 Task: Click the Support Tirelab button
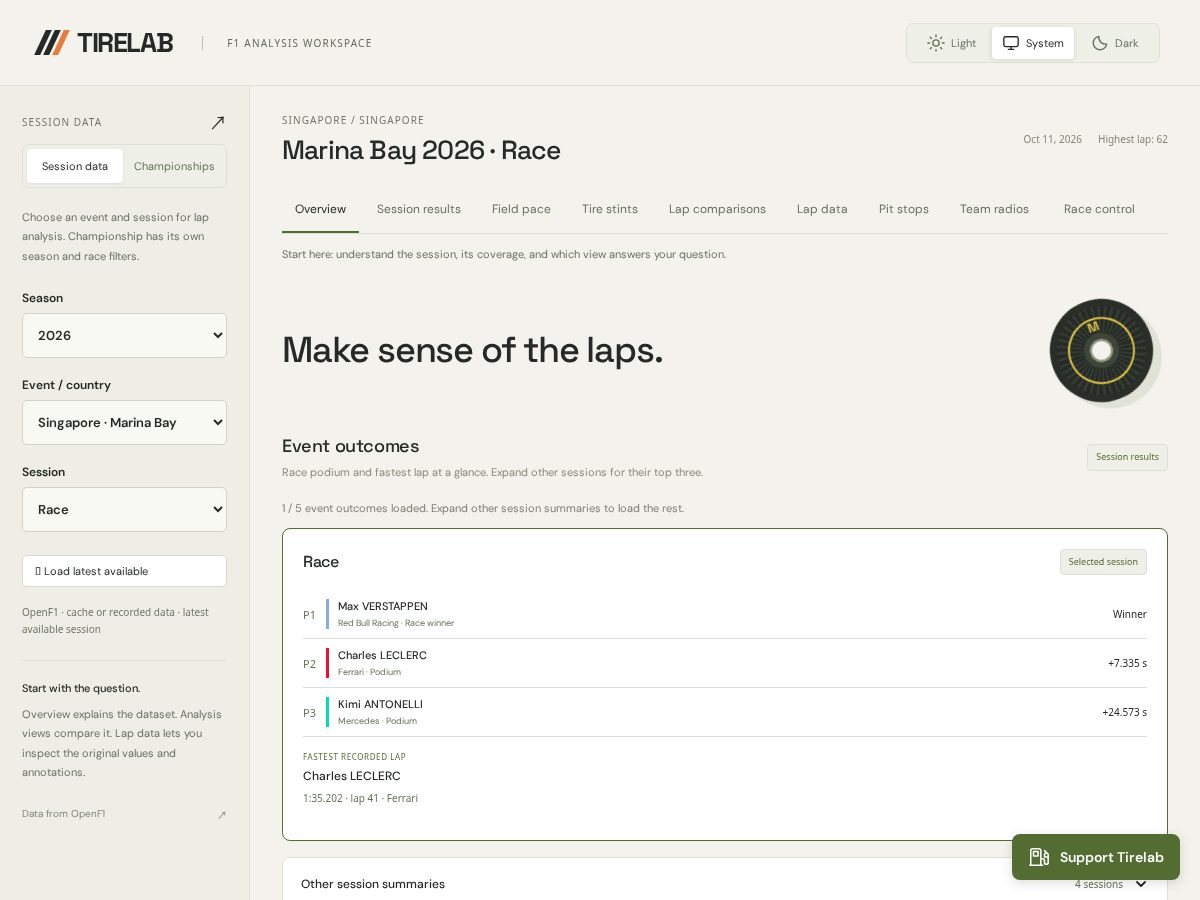point(1096,857)
